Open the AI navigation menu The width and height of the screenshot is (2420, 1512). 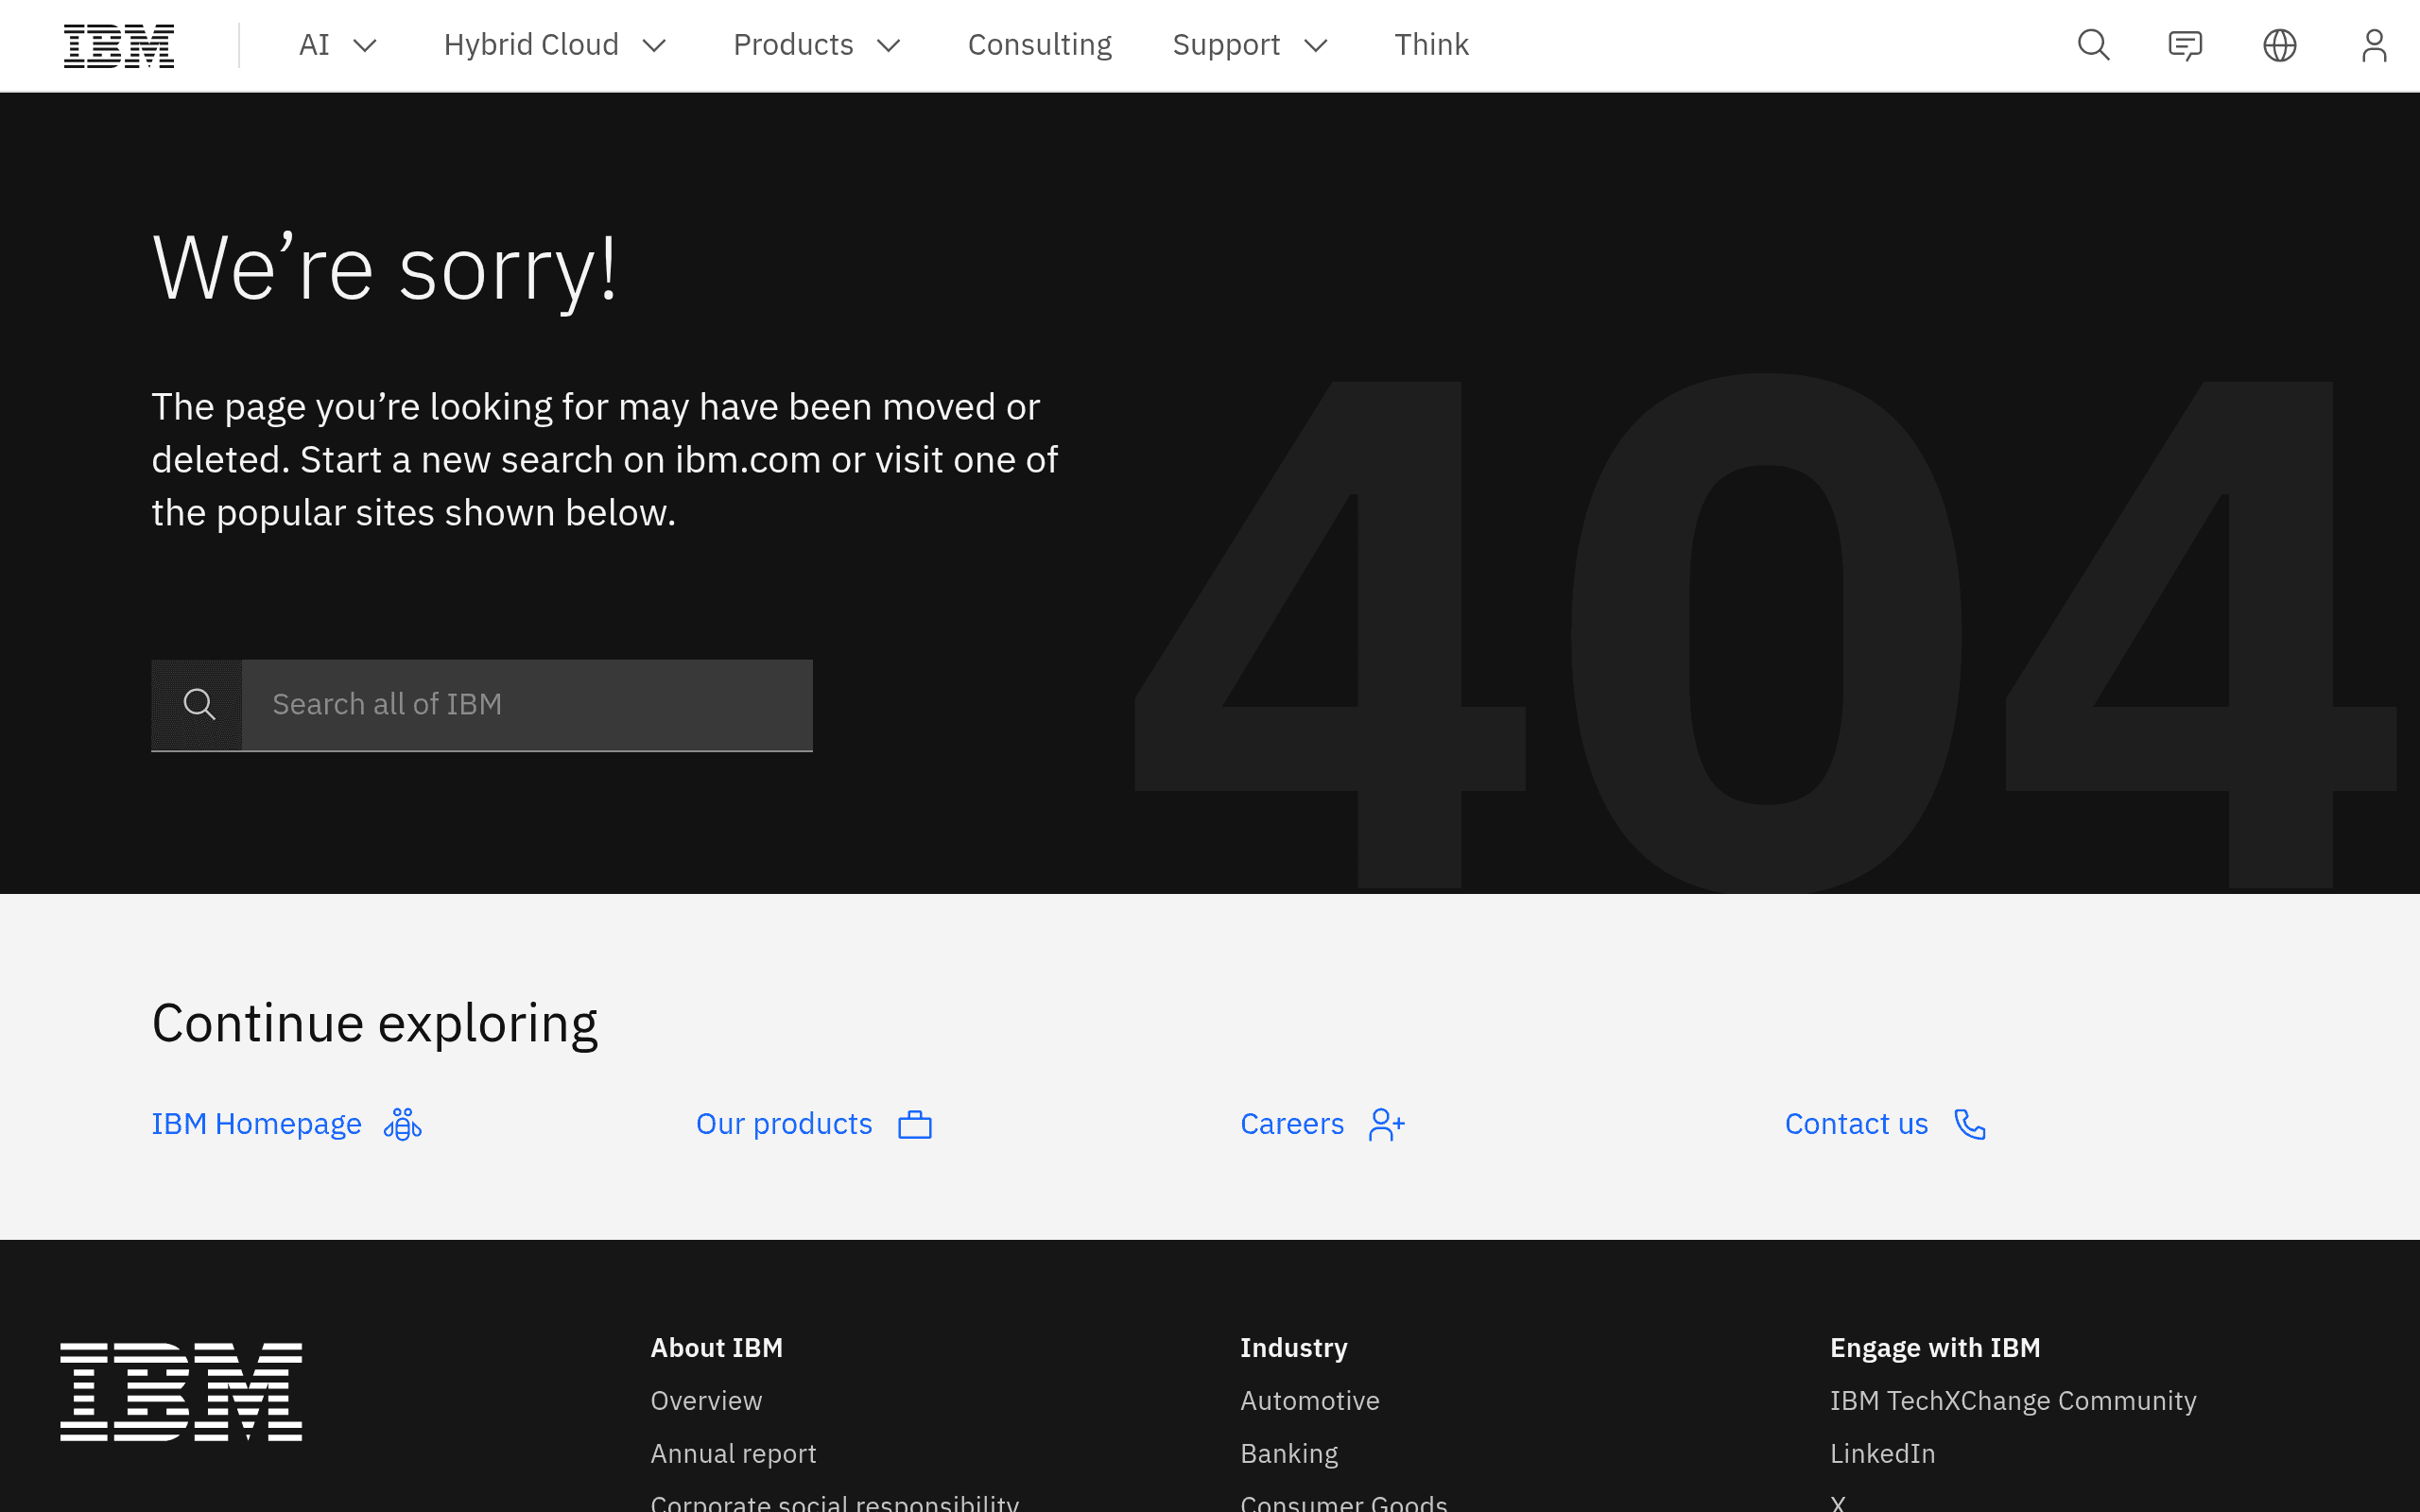pyautogui.click(x=338, y=45)
